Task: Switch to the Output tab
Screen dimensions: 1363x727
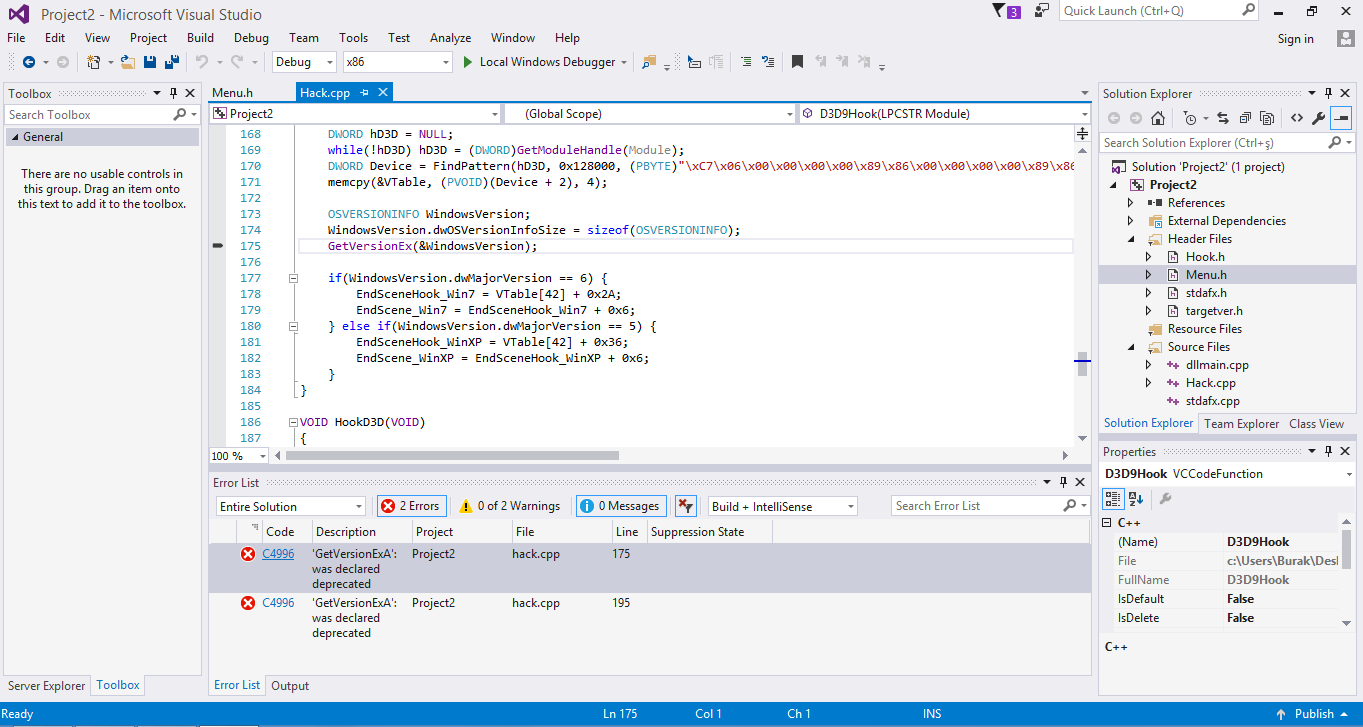Action: (x=290, y=686)
